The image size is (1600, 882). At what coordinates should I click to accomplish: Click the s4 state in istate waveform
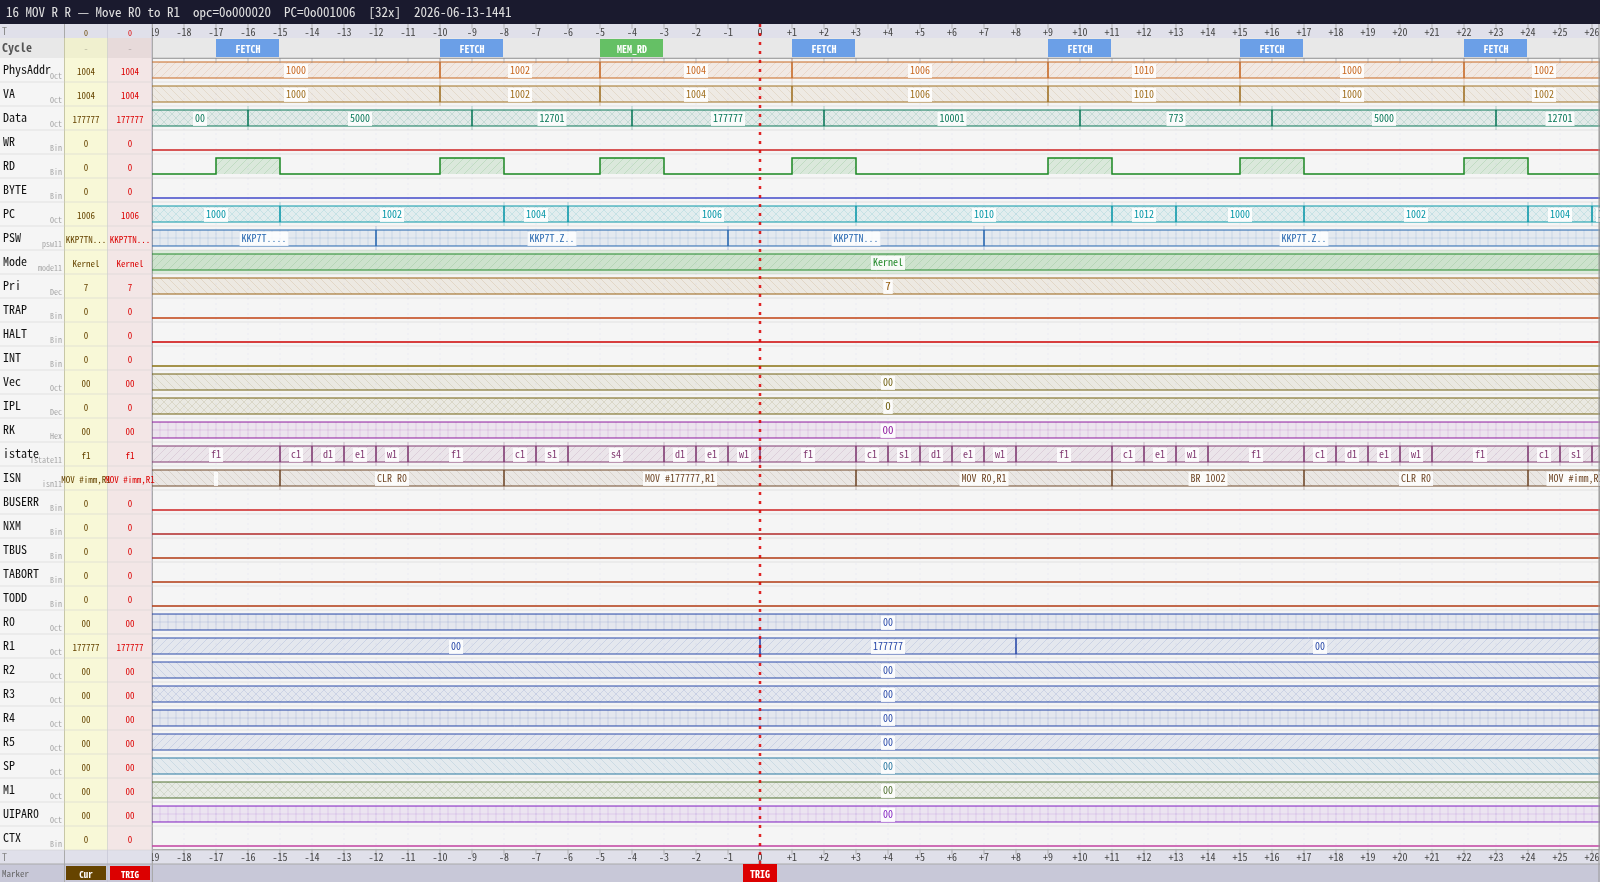(616, 455)
